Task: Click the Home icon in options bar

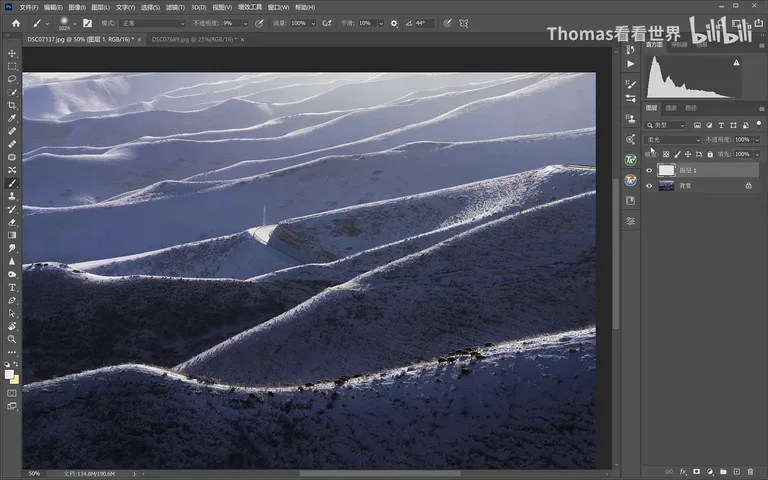Action: (16, 23)
